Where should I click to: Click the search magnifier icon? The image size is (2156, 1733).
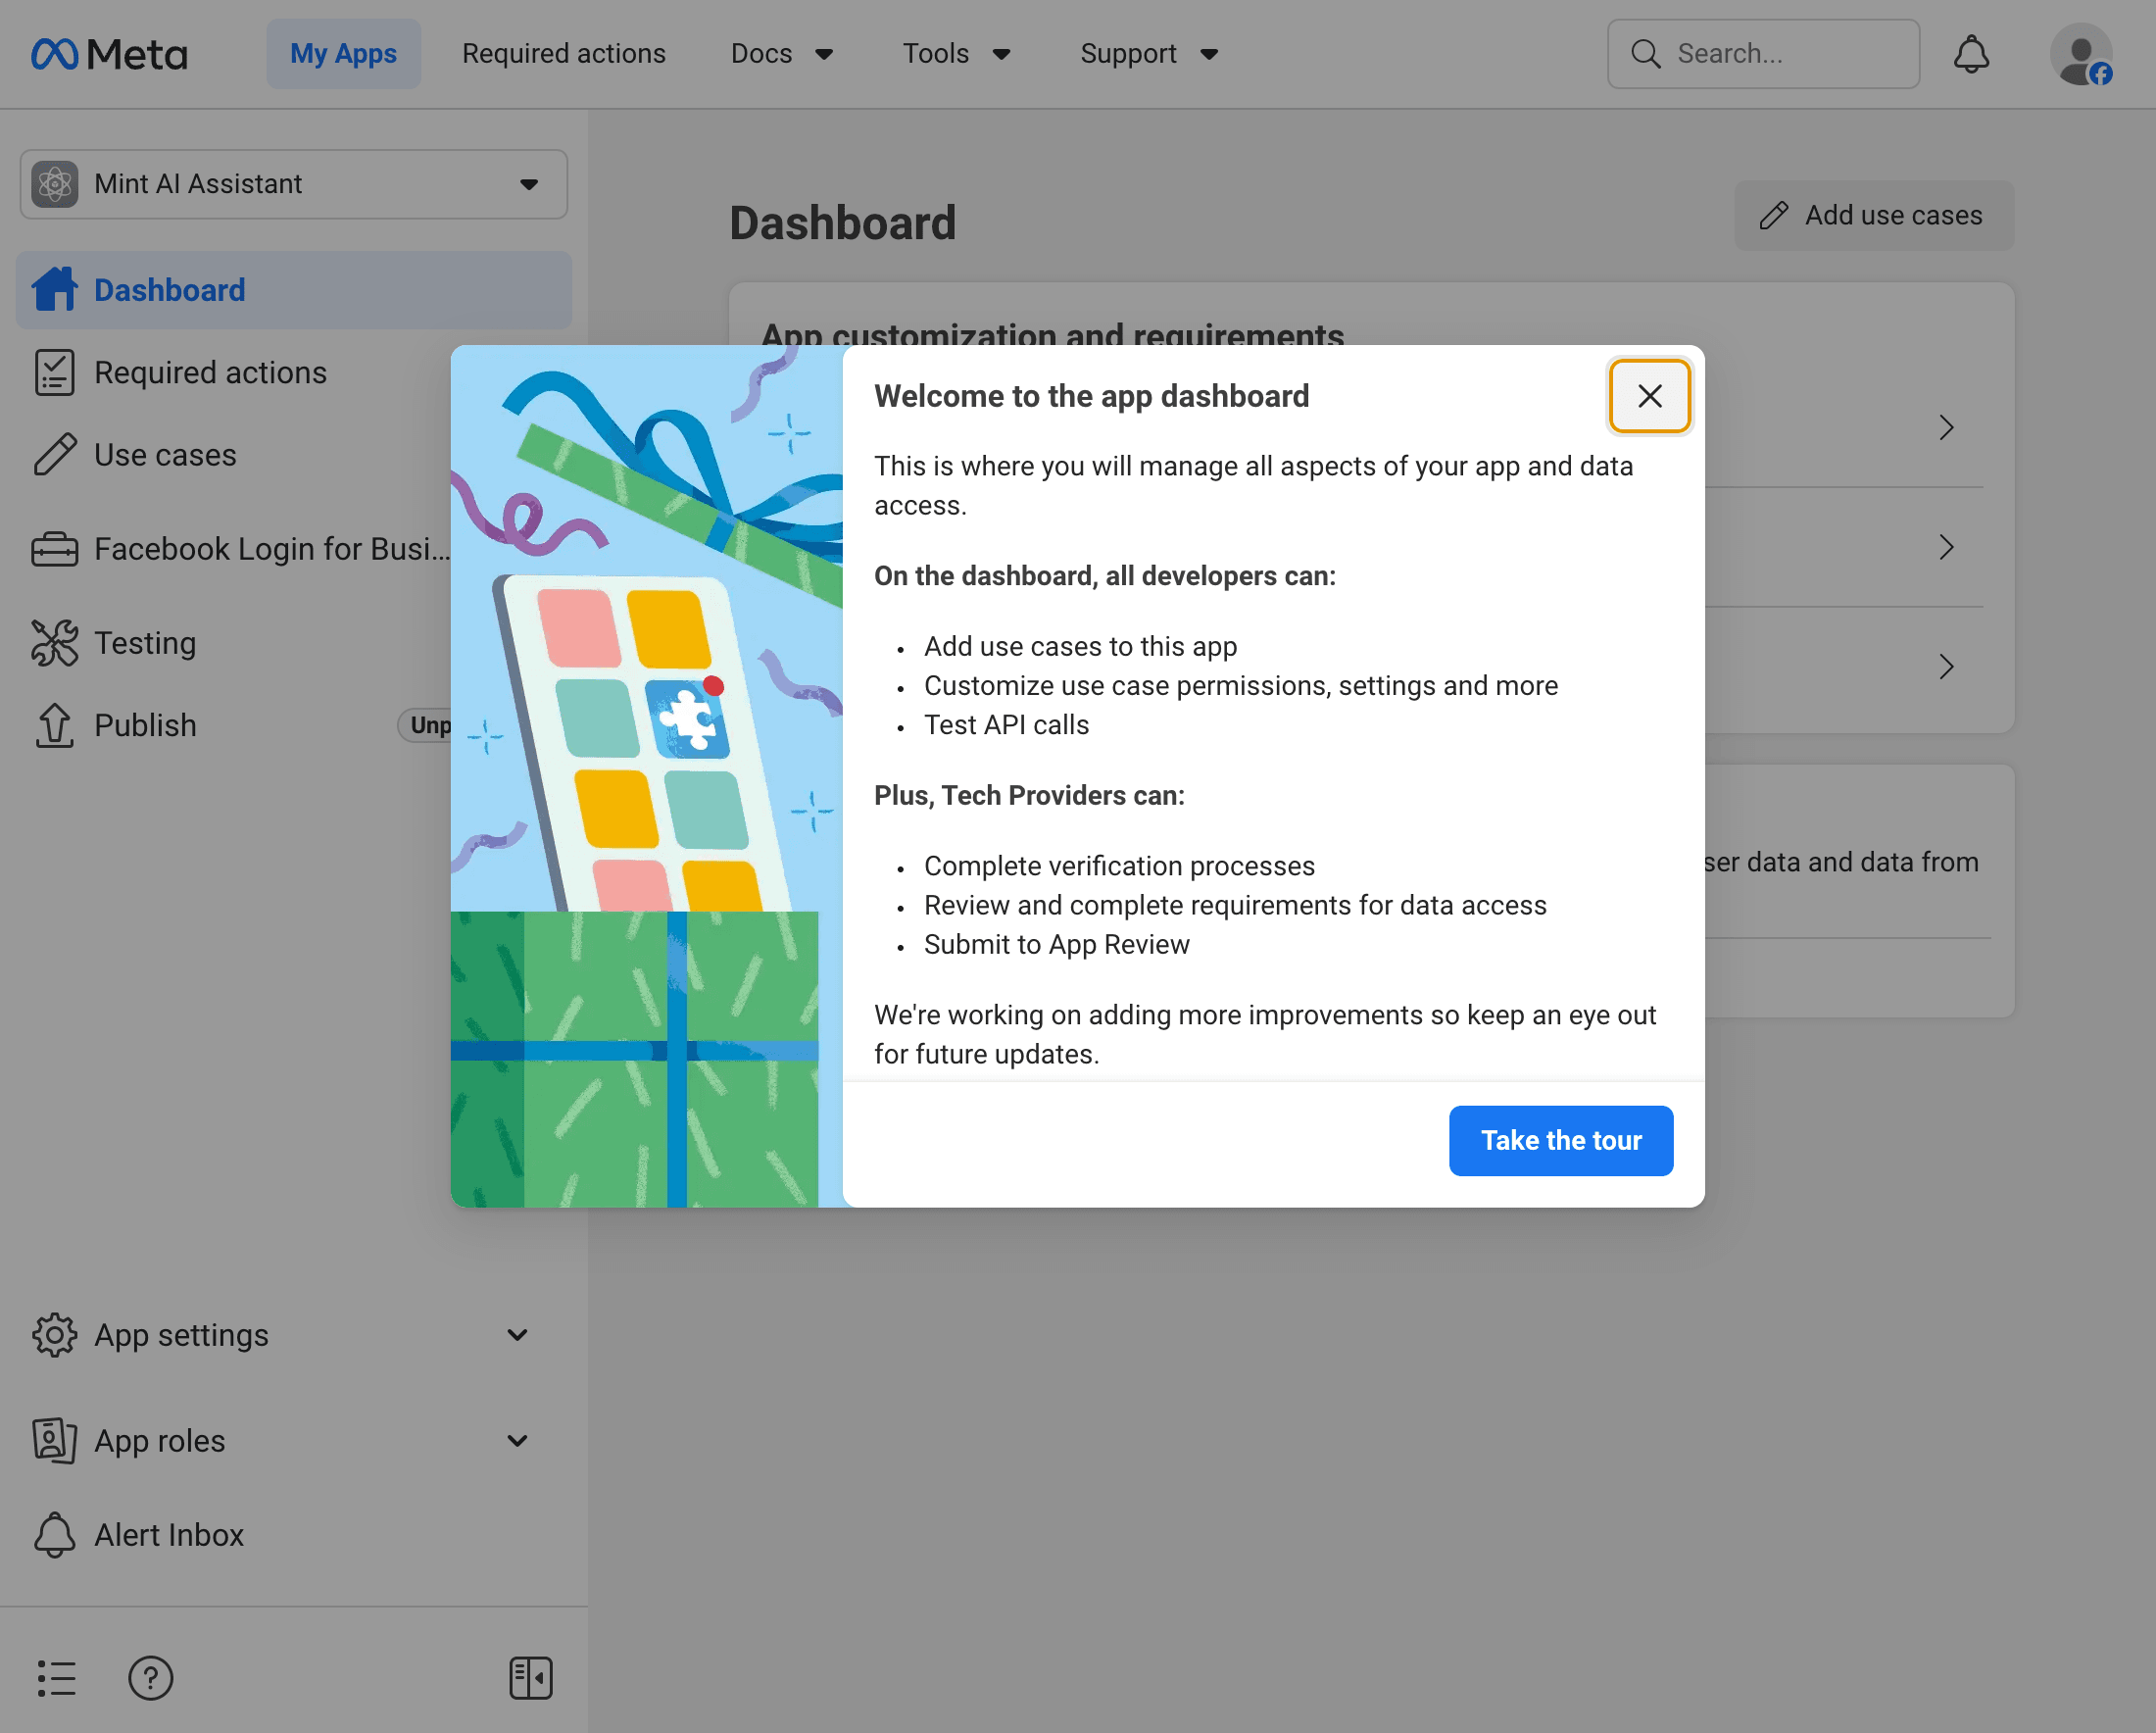(x=1645, y=54)
